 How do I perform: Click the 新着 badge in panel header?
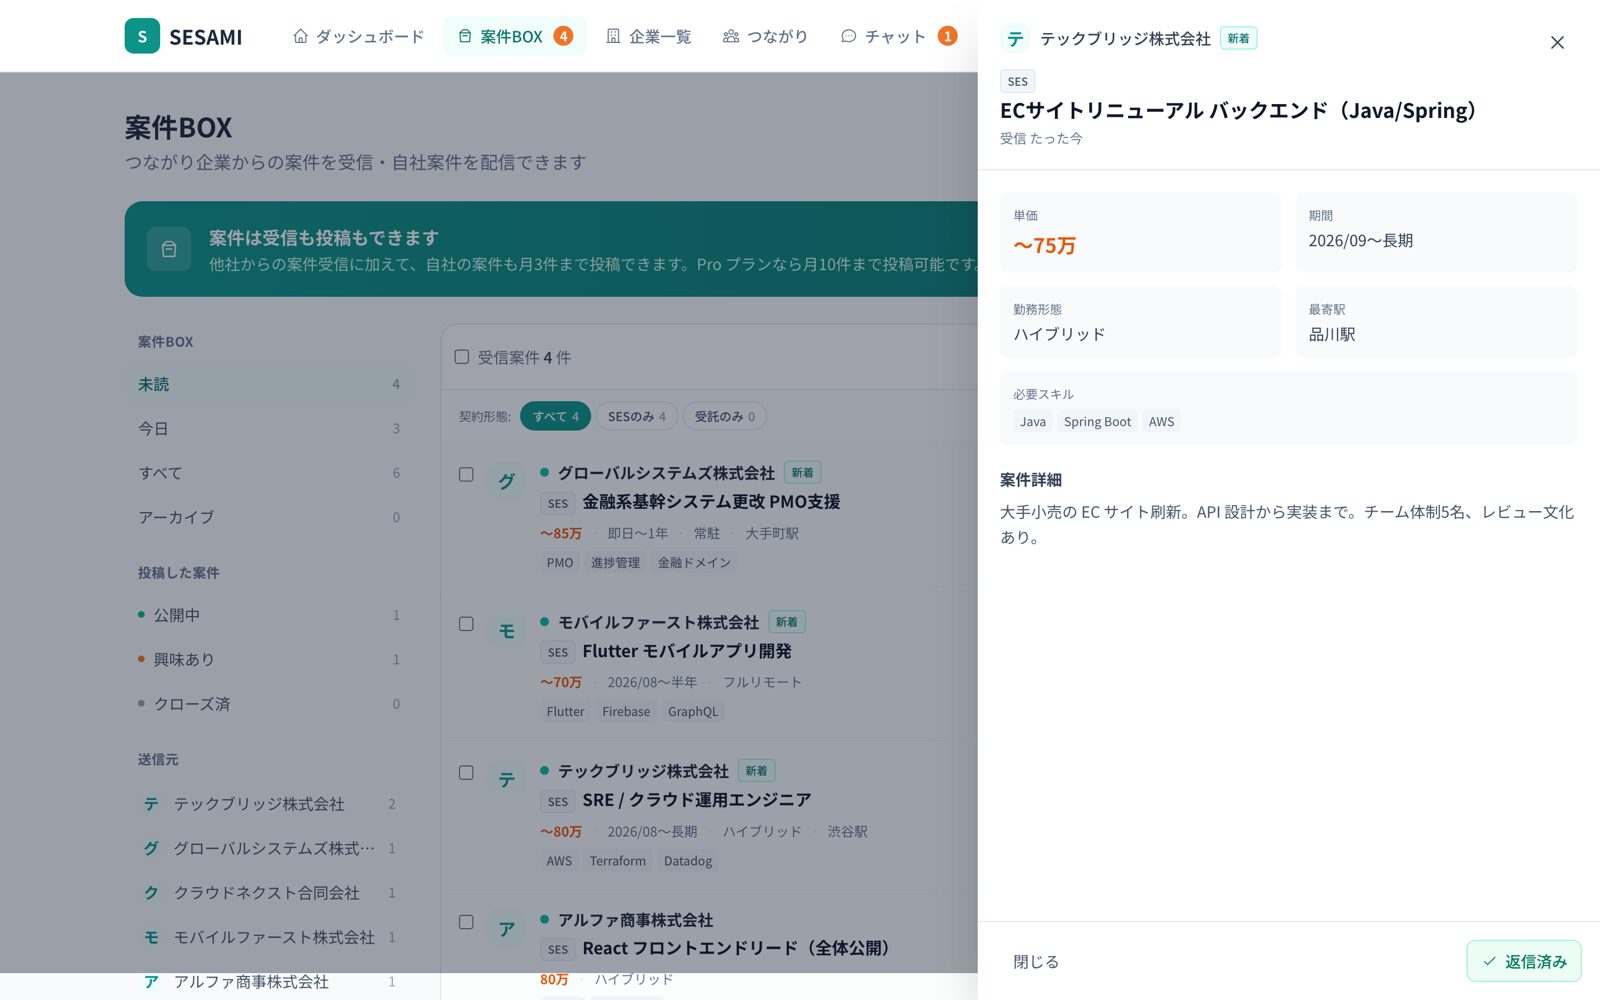pyautogui.click(x=1238, y=38)
